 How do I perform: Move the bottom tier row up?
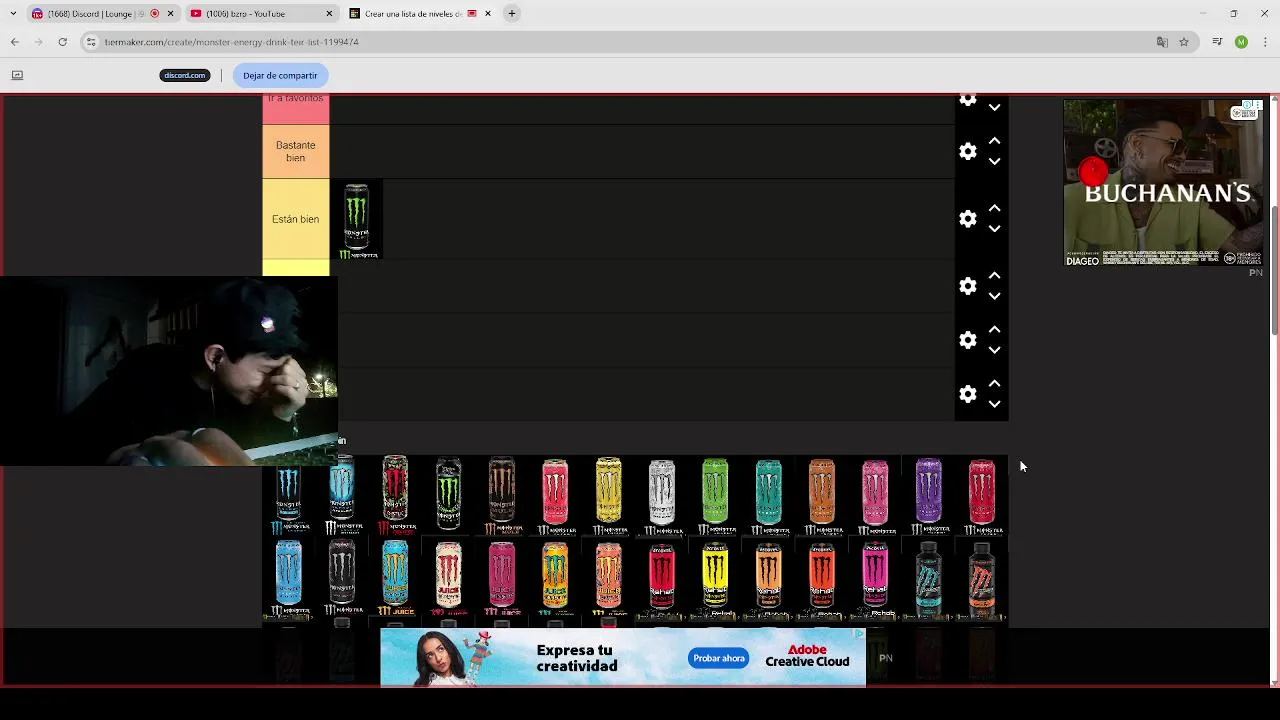[994, 384]
